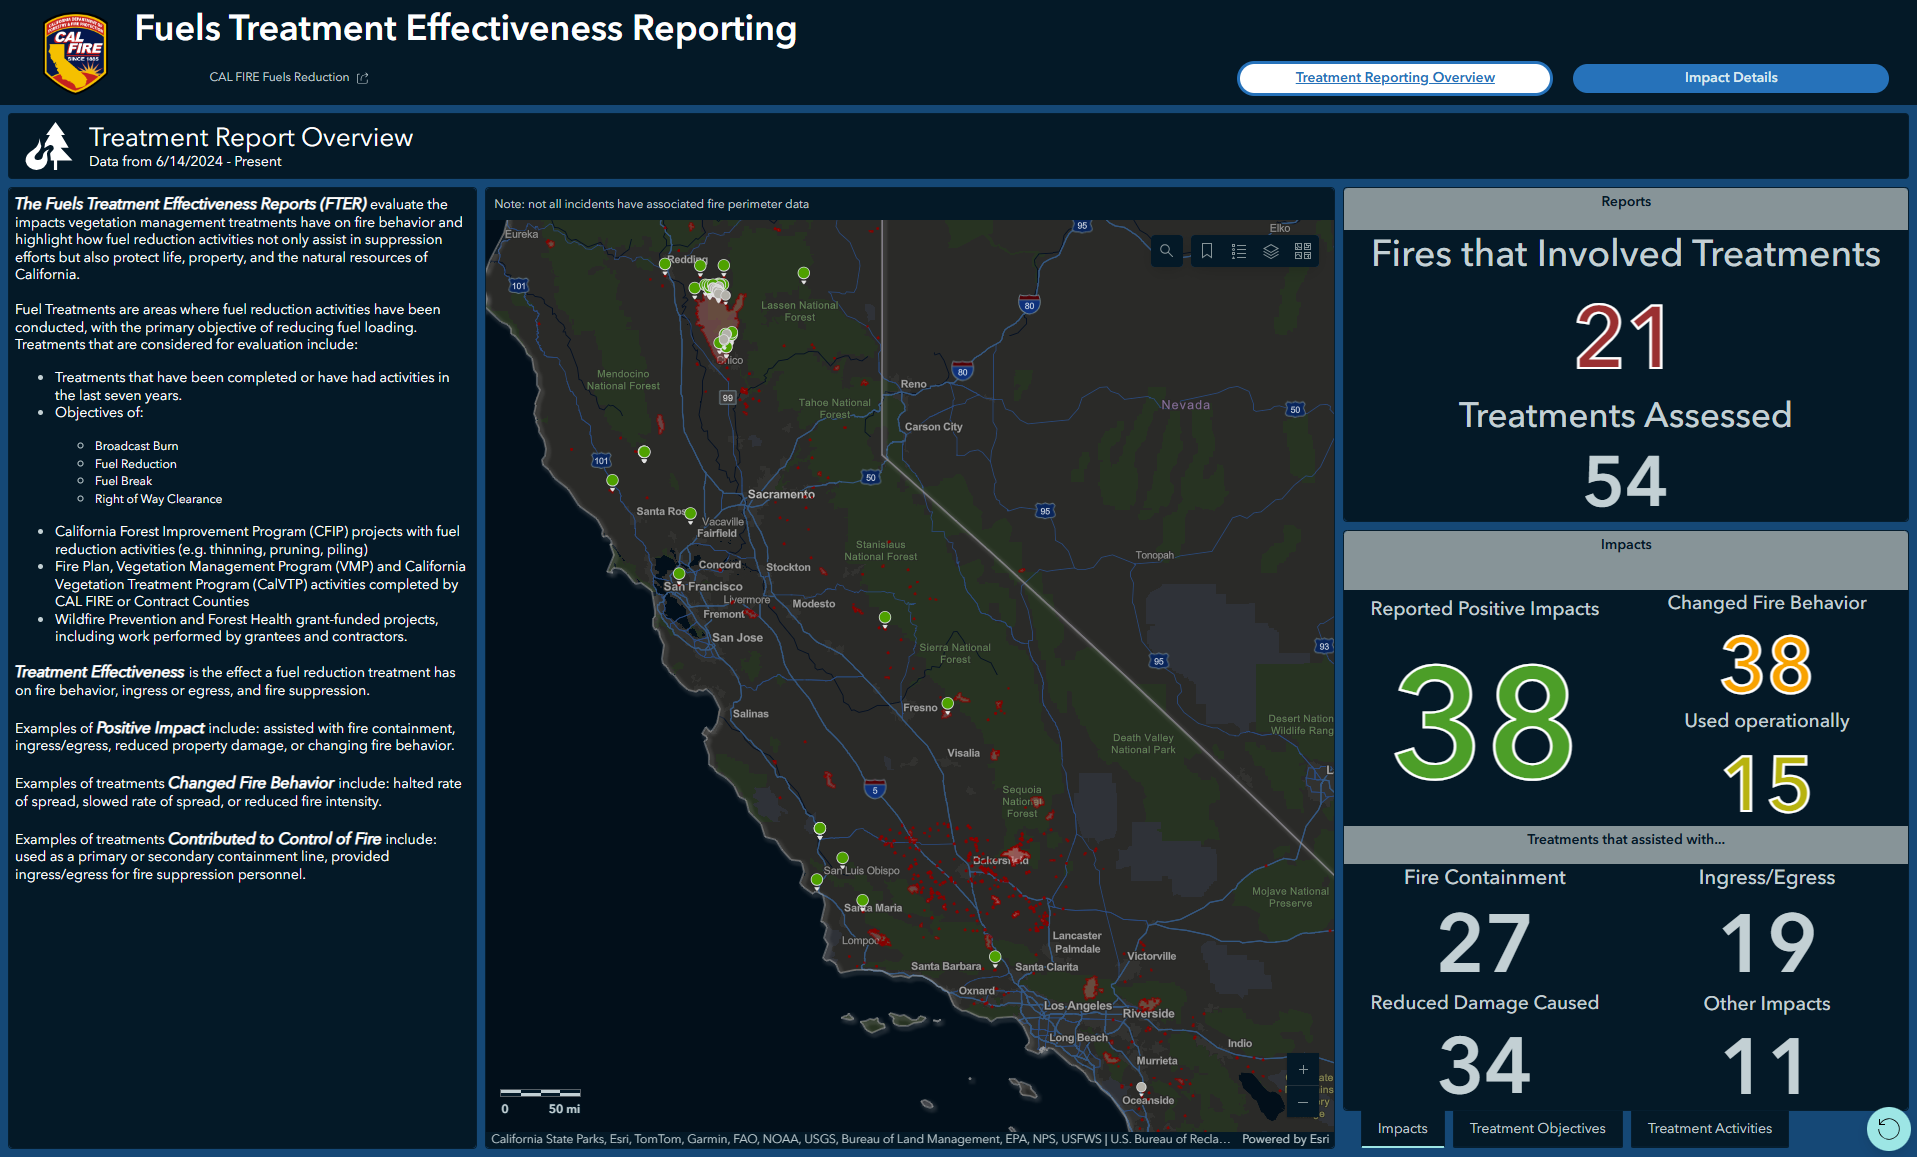The width and height of the screenshot is (1917, 1157).
Task: Click the green pin east of Modesto
Action: [x=885, y=620]
